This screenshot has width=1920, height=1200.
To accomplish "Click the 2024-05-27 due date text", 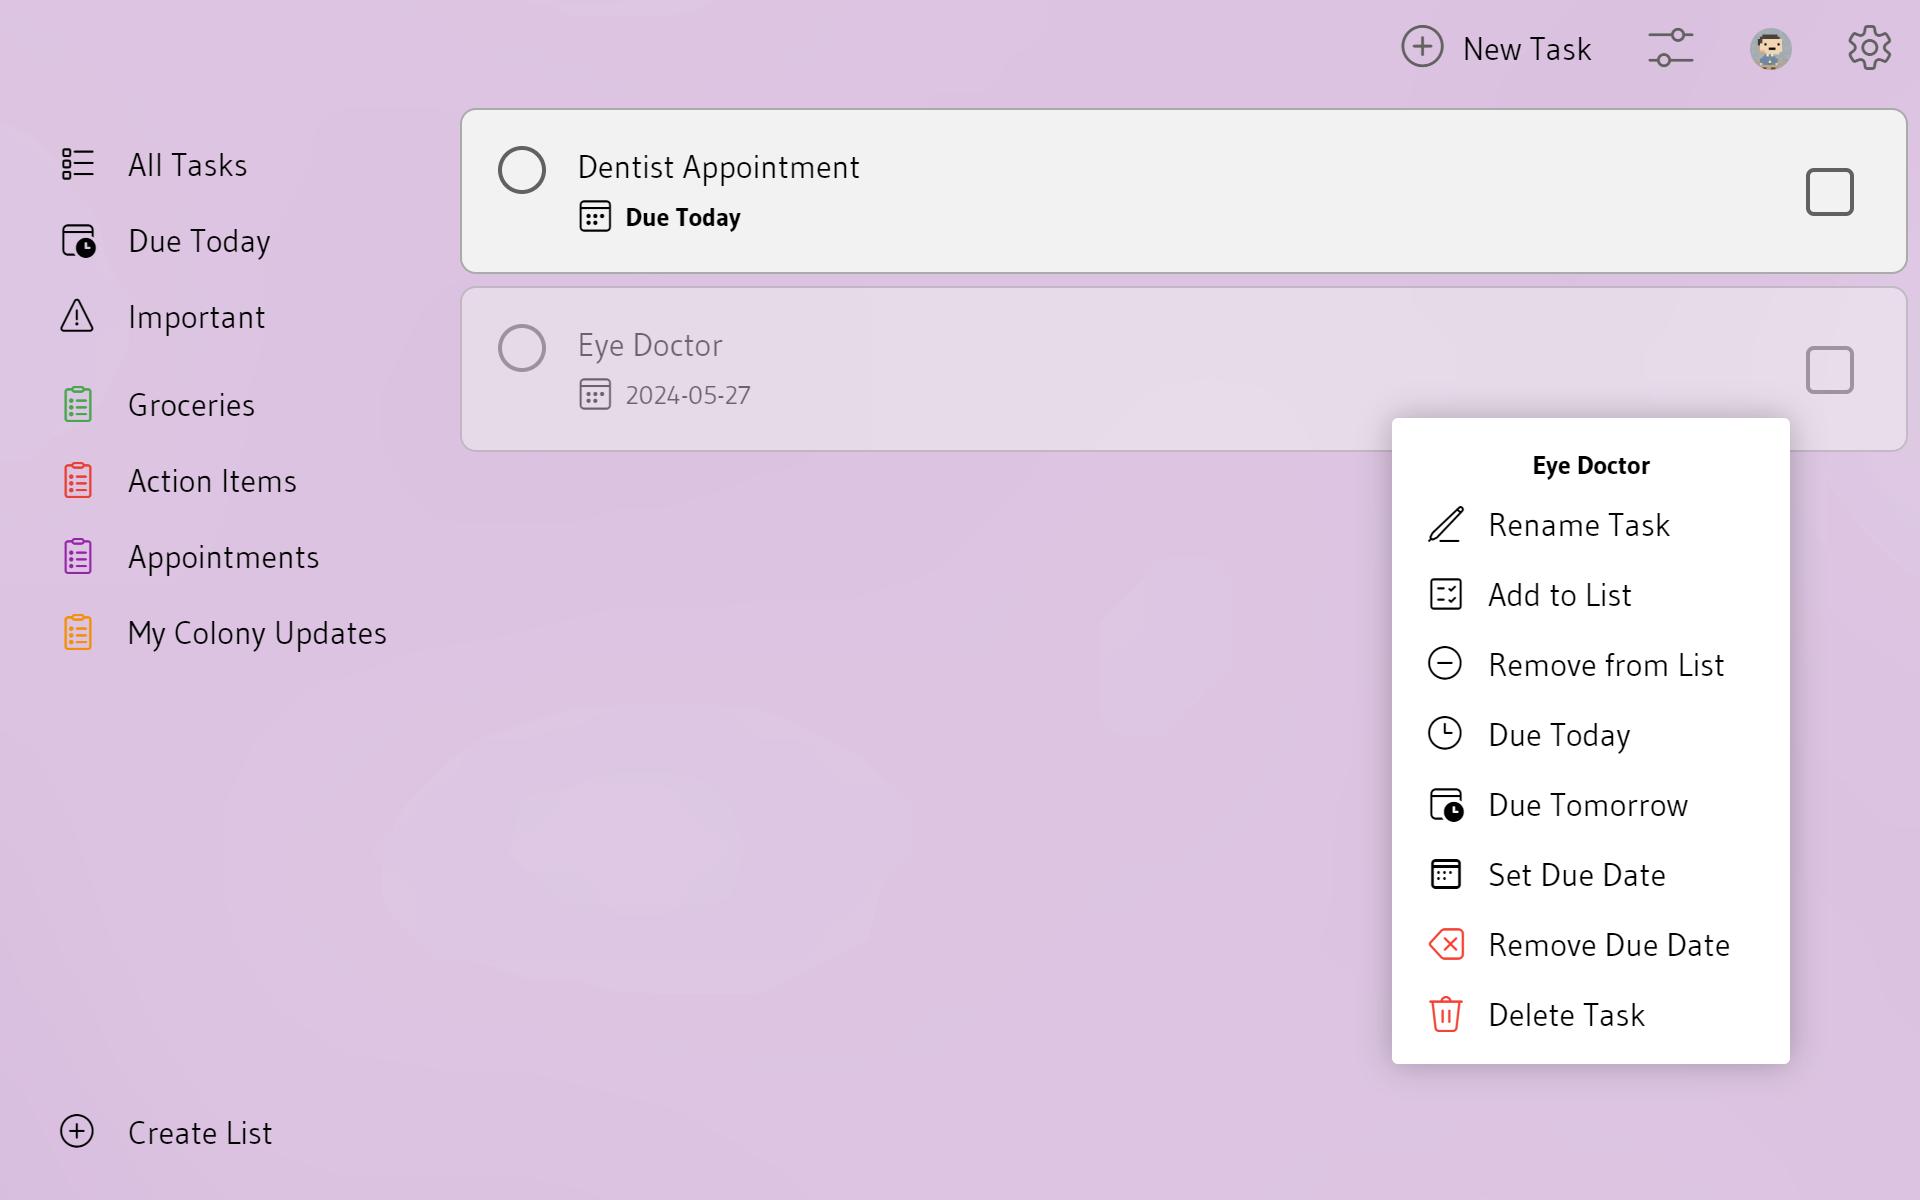I will pos(688,395).
